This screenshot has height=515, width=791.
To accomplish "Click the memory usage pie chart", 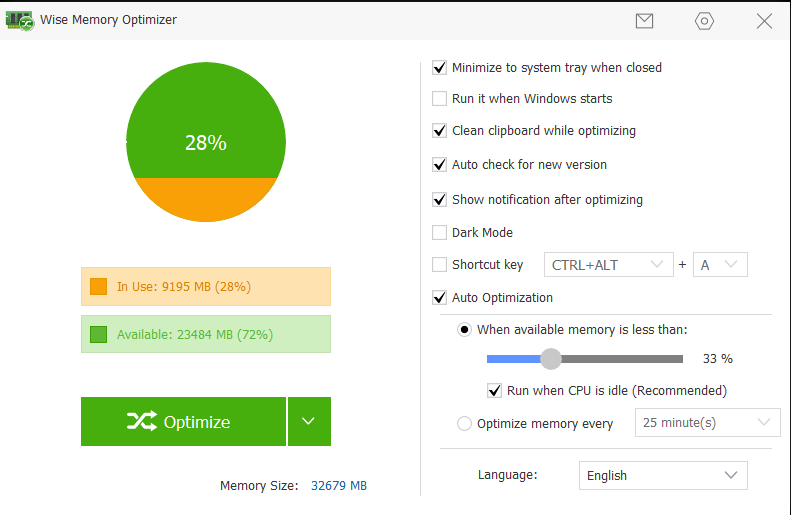I will (205, 142).
